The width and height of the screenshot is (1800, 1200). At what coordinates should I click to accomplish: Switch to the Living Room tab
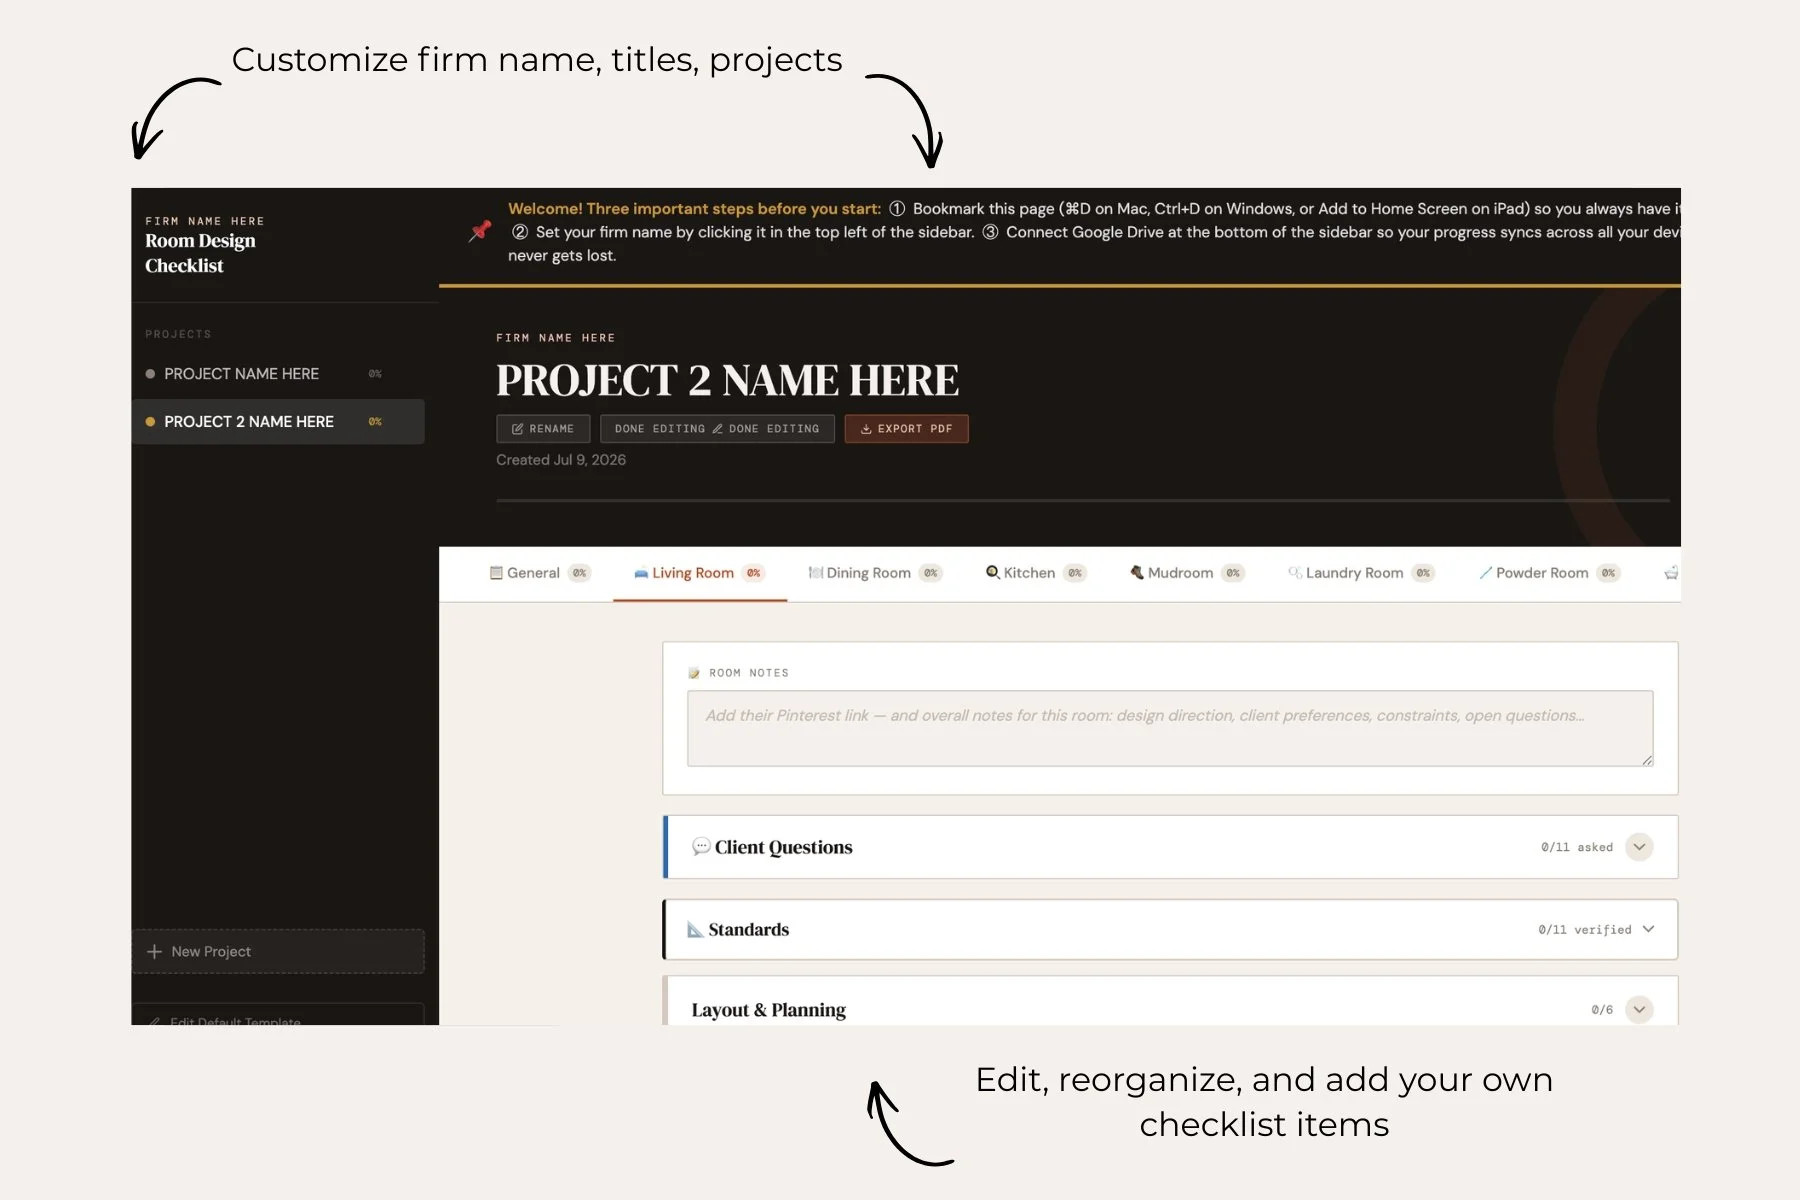[x=700, y=573]
